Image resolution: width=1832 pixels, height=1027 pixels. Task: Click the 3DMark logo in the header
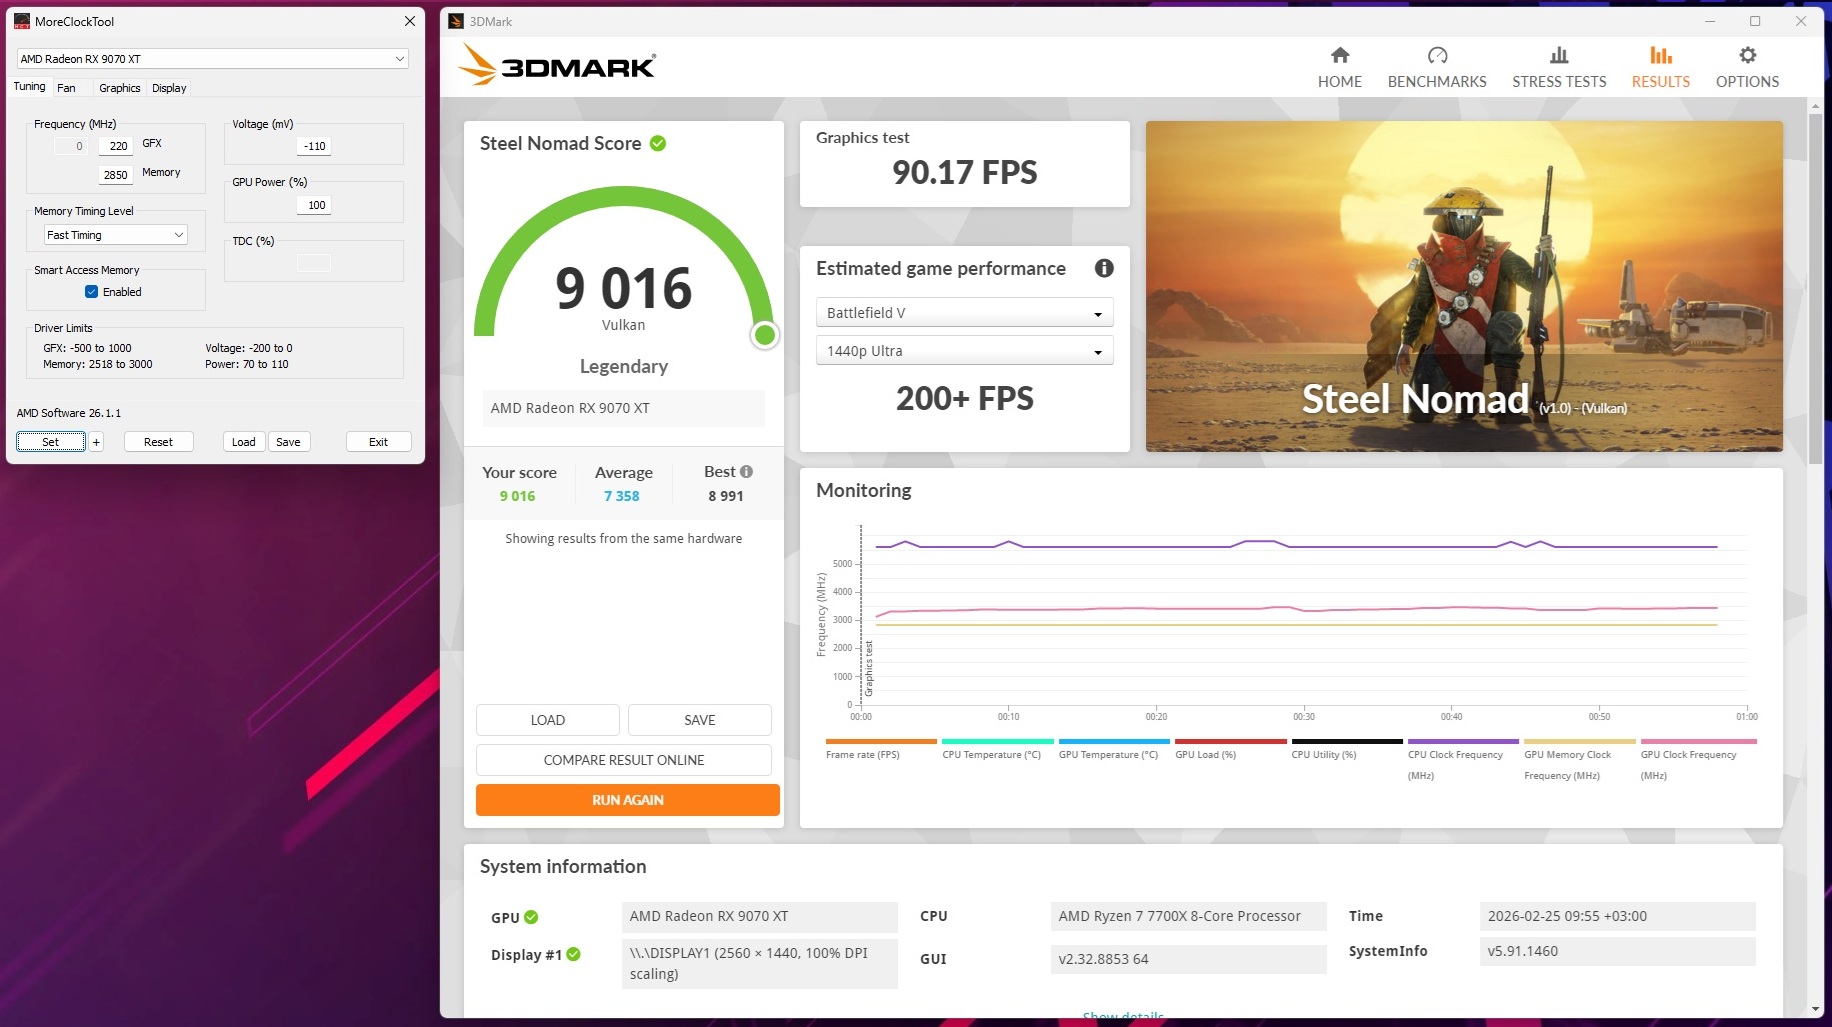(x=557, y=66)
